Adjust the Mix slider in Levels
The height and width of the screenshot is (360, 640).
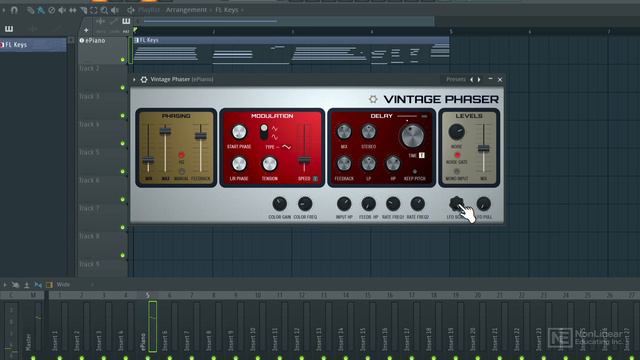(484, 148)
